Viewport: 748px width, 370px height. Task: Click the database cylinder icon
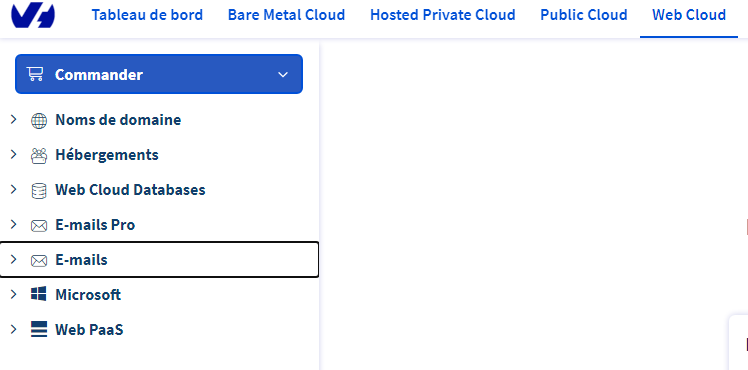[39, 191]
